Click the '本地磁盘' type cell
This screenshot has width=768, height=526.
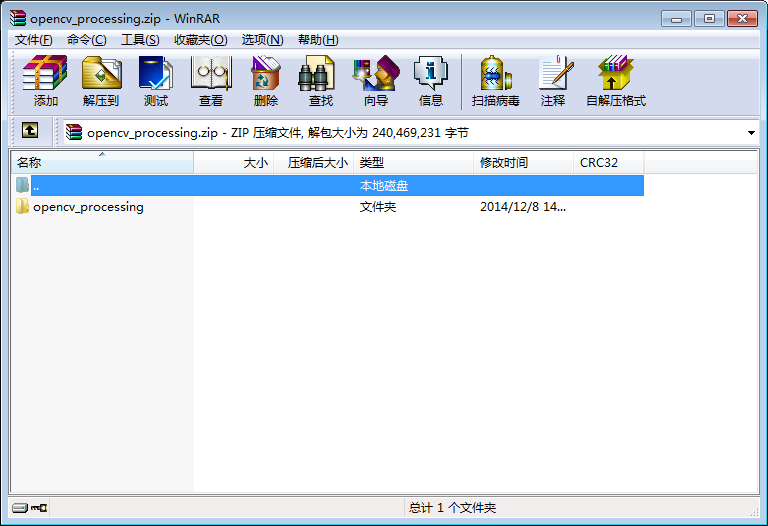(384, 186)
